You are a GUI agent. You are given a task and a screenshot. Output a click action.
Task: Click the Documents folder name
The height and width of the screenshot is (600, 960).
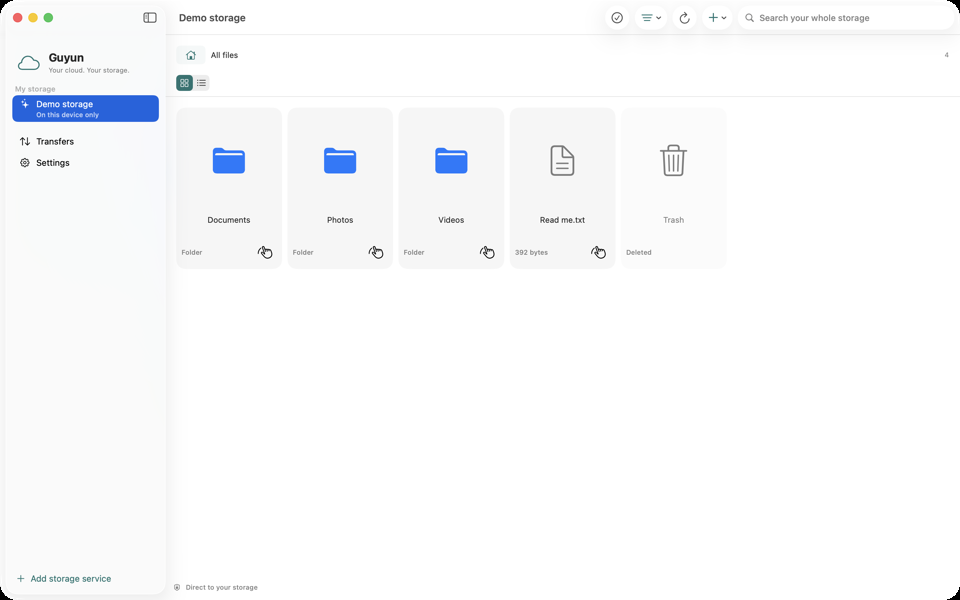pos(229,220)
